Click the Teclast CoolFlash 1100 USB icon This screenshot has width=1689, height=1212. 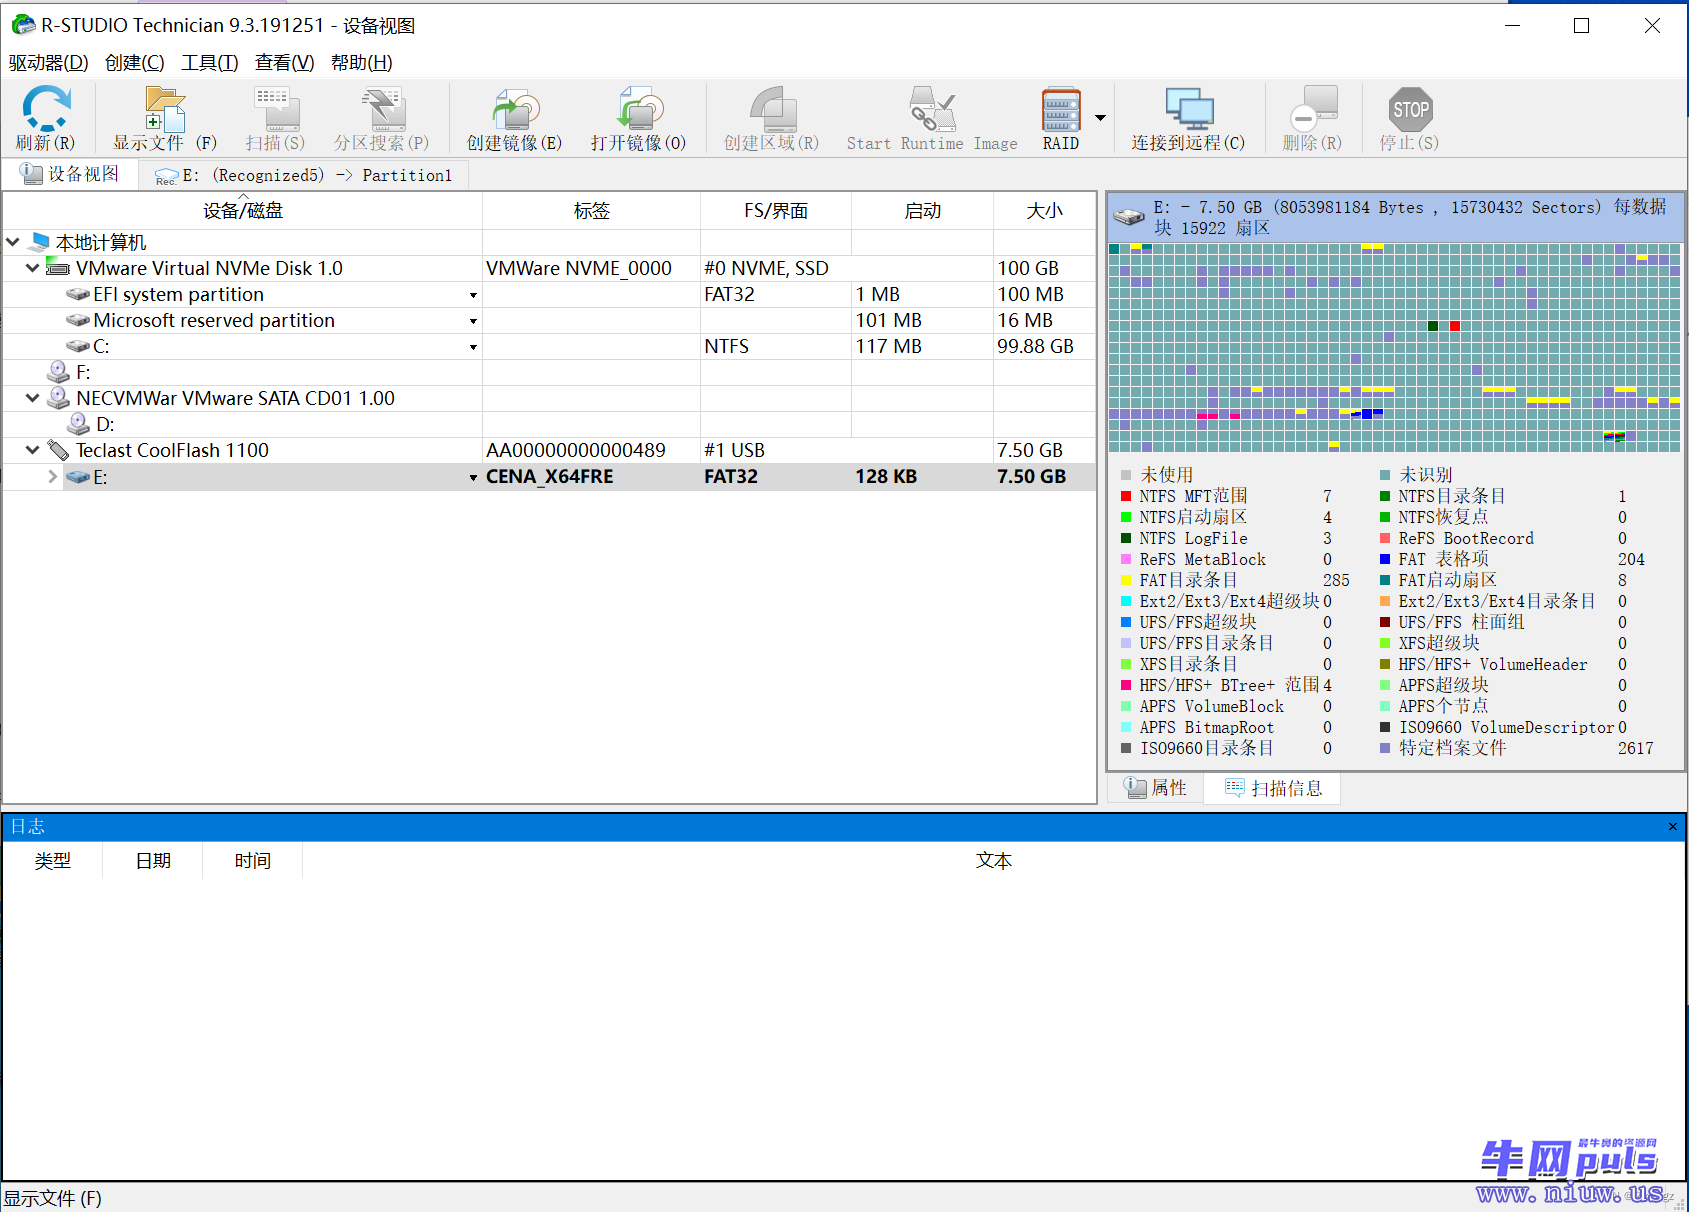[x=59, y=450]
